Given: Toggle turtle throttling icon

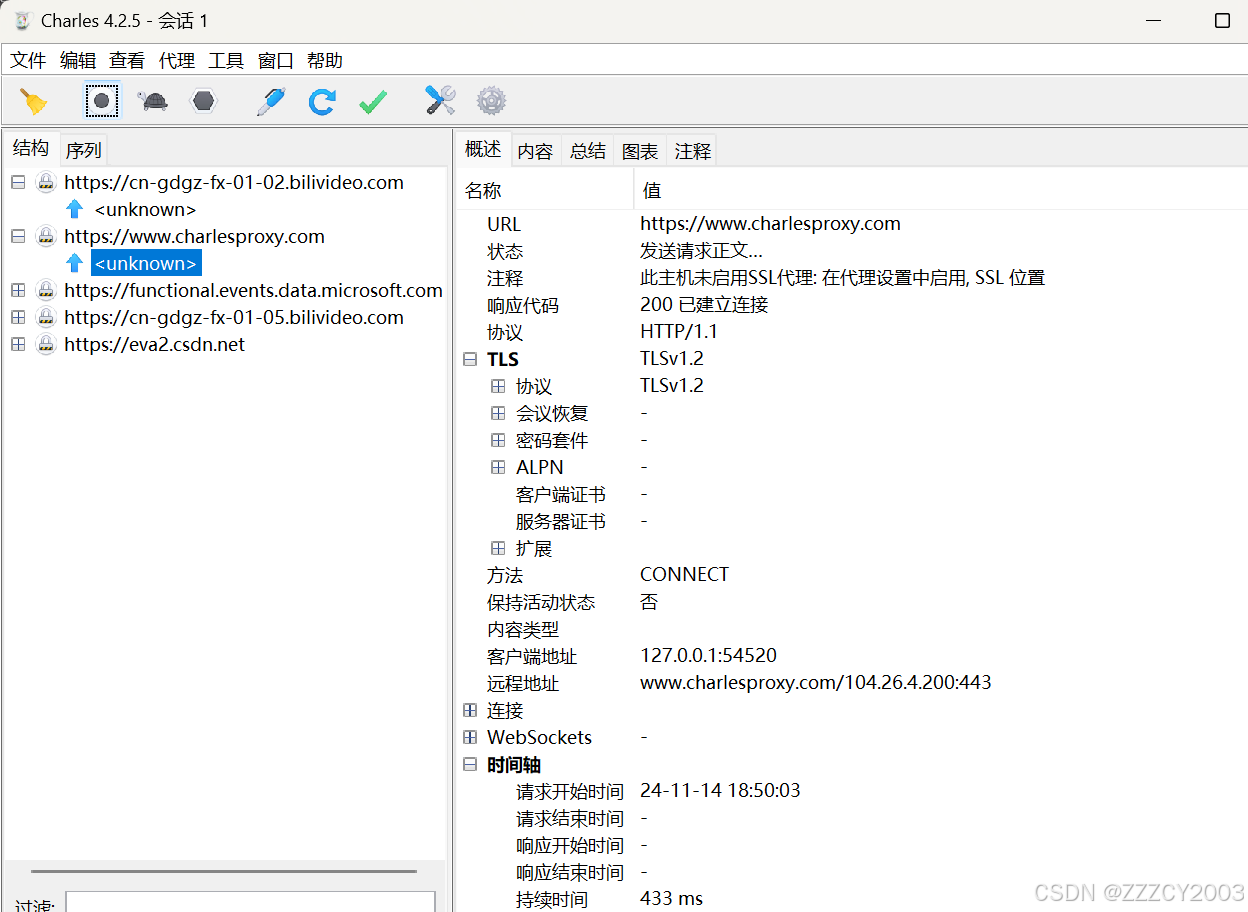Looking at the screenshot, I should pyautogui.click(x=153, y=101).
